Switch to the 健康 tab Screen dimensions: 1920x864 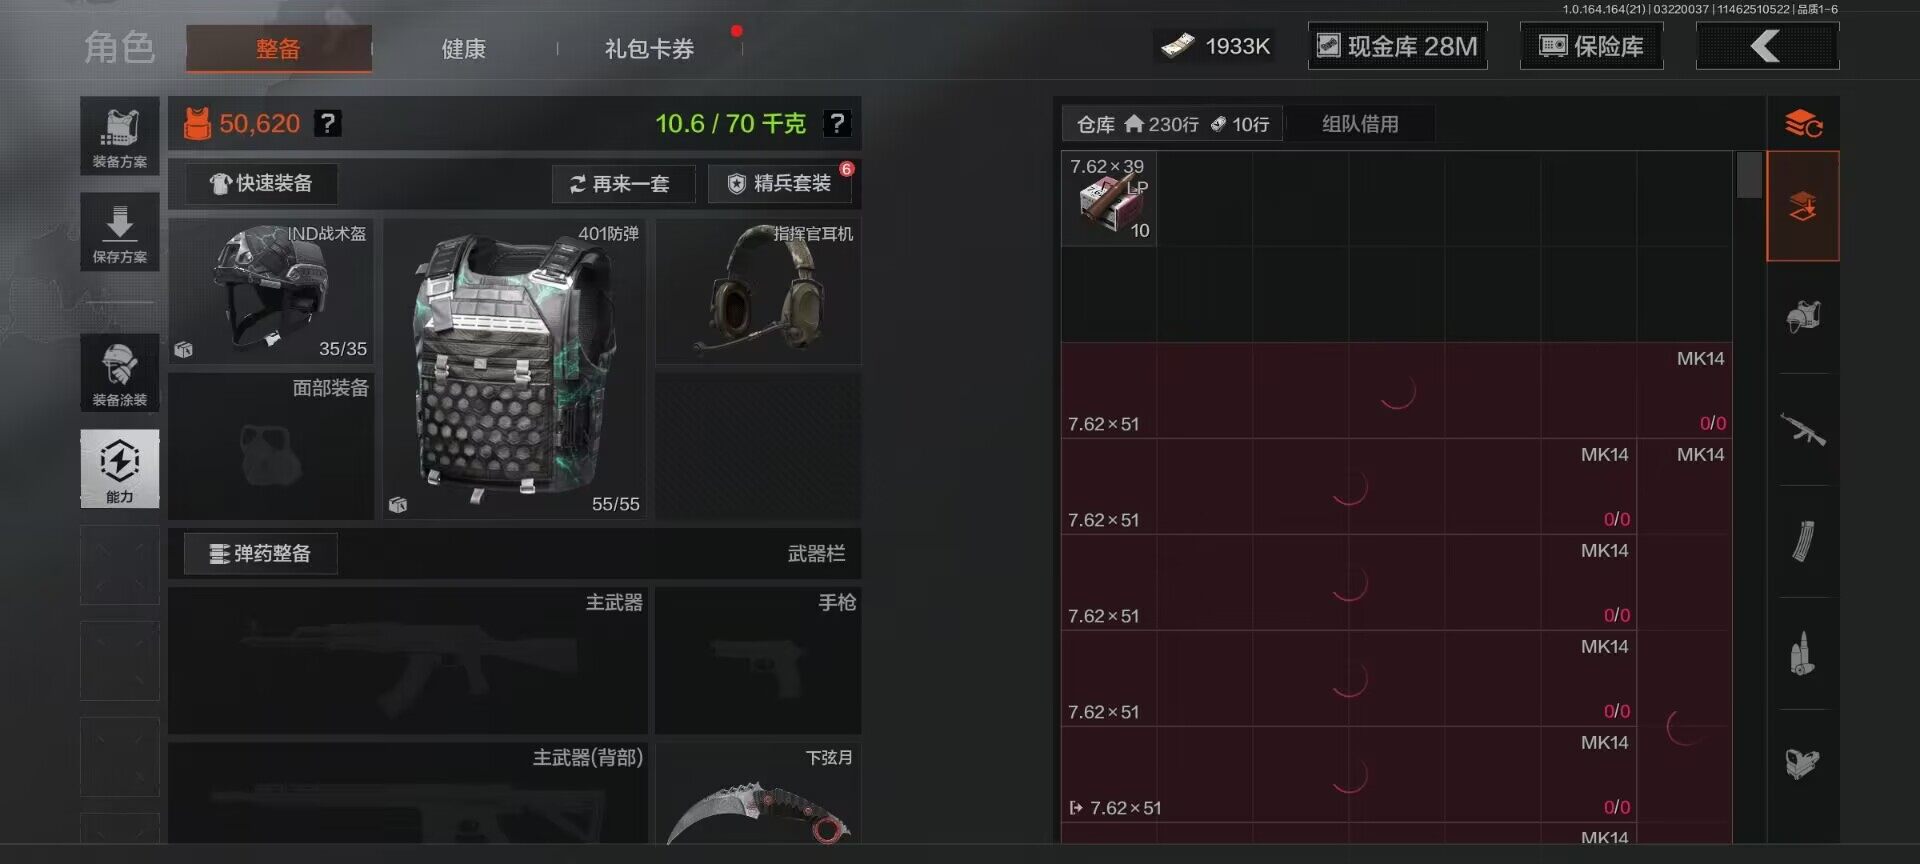pyautogui.click(x=463, y=48)
